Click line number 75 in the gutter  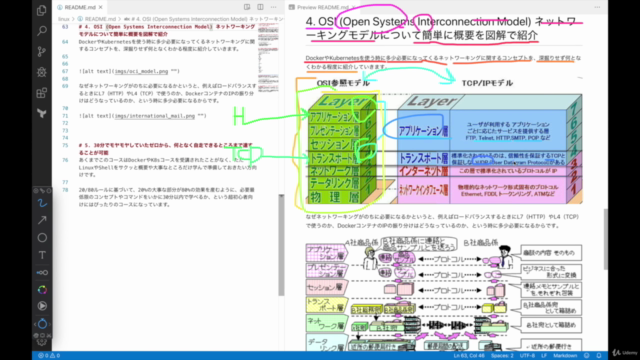coord(65,145)
